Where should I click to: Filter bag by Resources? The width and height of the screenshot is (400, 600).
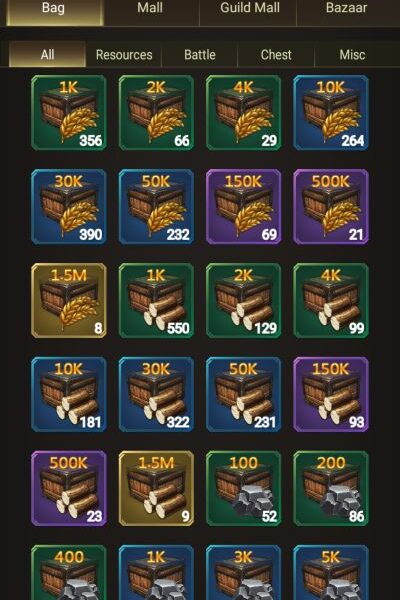pyautogui.click(x=124, y=55)
